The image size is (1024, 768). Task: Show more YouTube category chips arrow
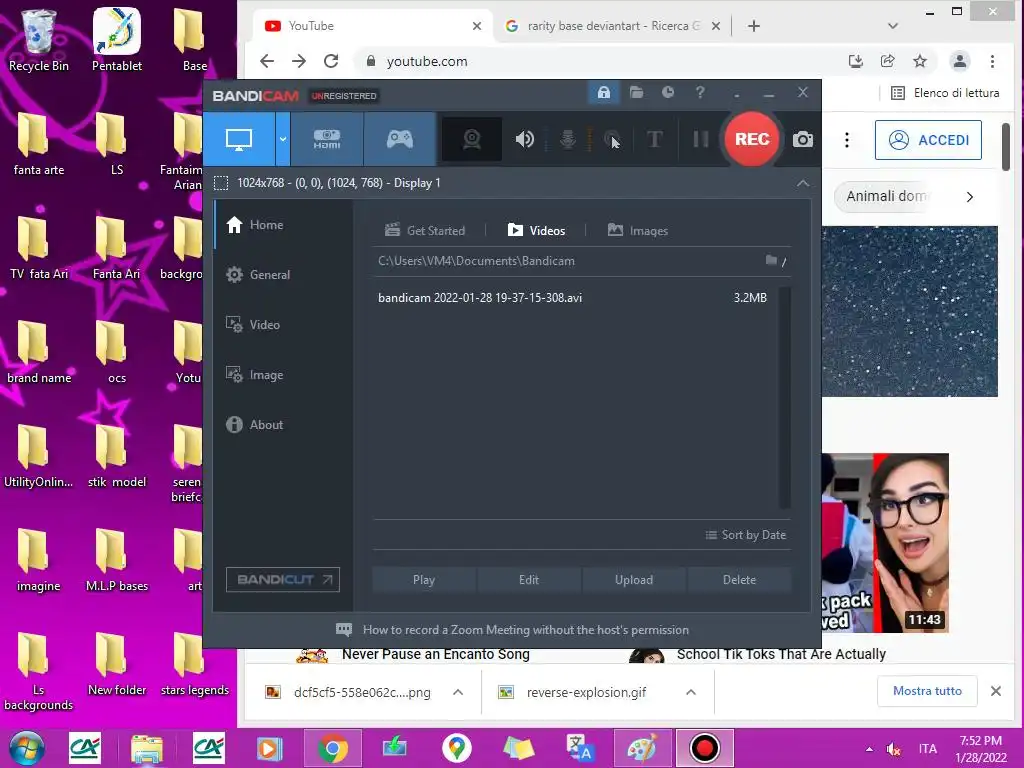[x=970, y=197]
